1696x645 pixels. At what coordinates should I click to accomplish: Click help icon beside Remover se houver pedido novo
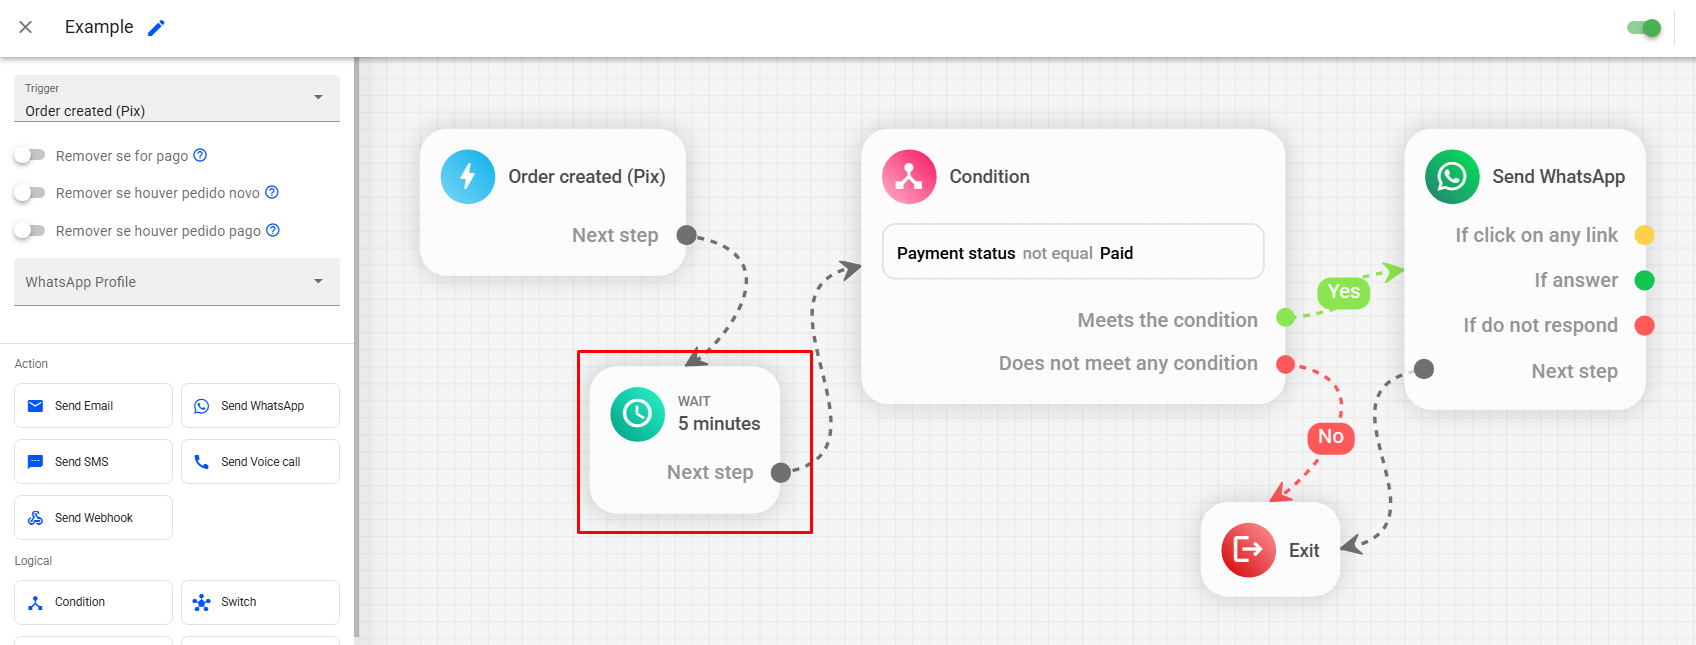point(272,192)
